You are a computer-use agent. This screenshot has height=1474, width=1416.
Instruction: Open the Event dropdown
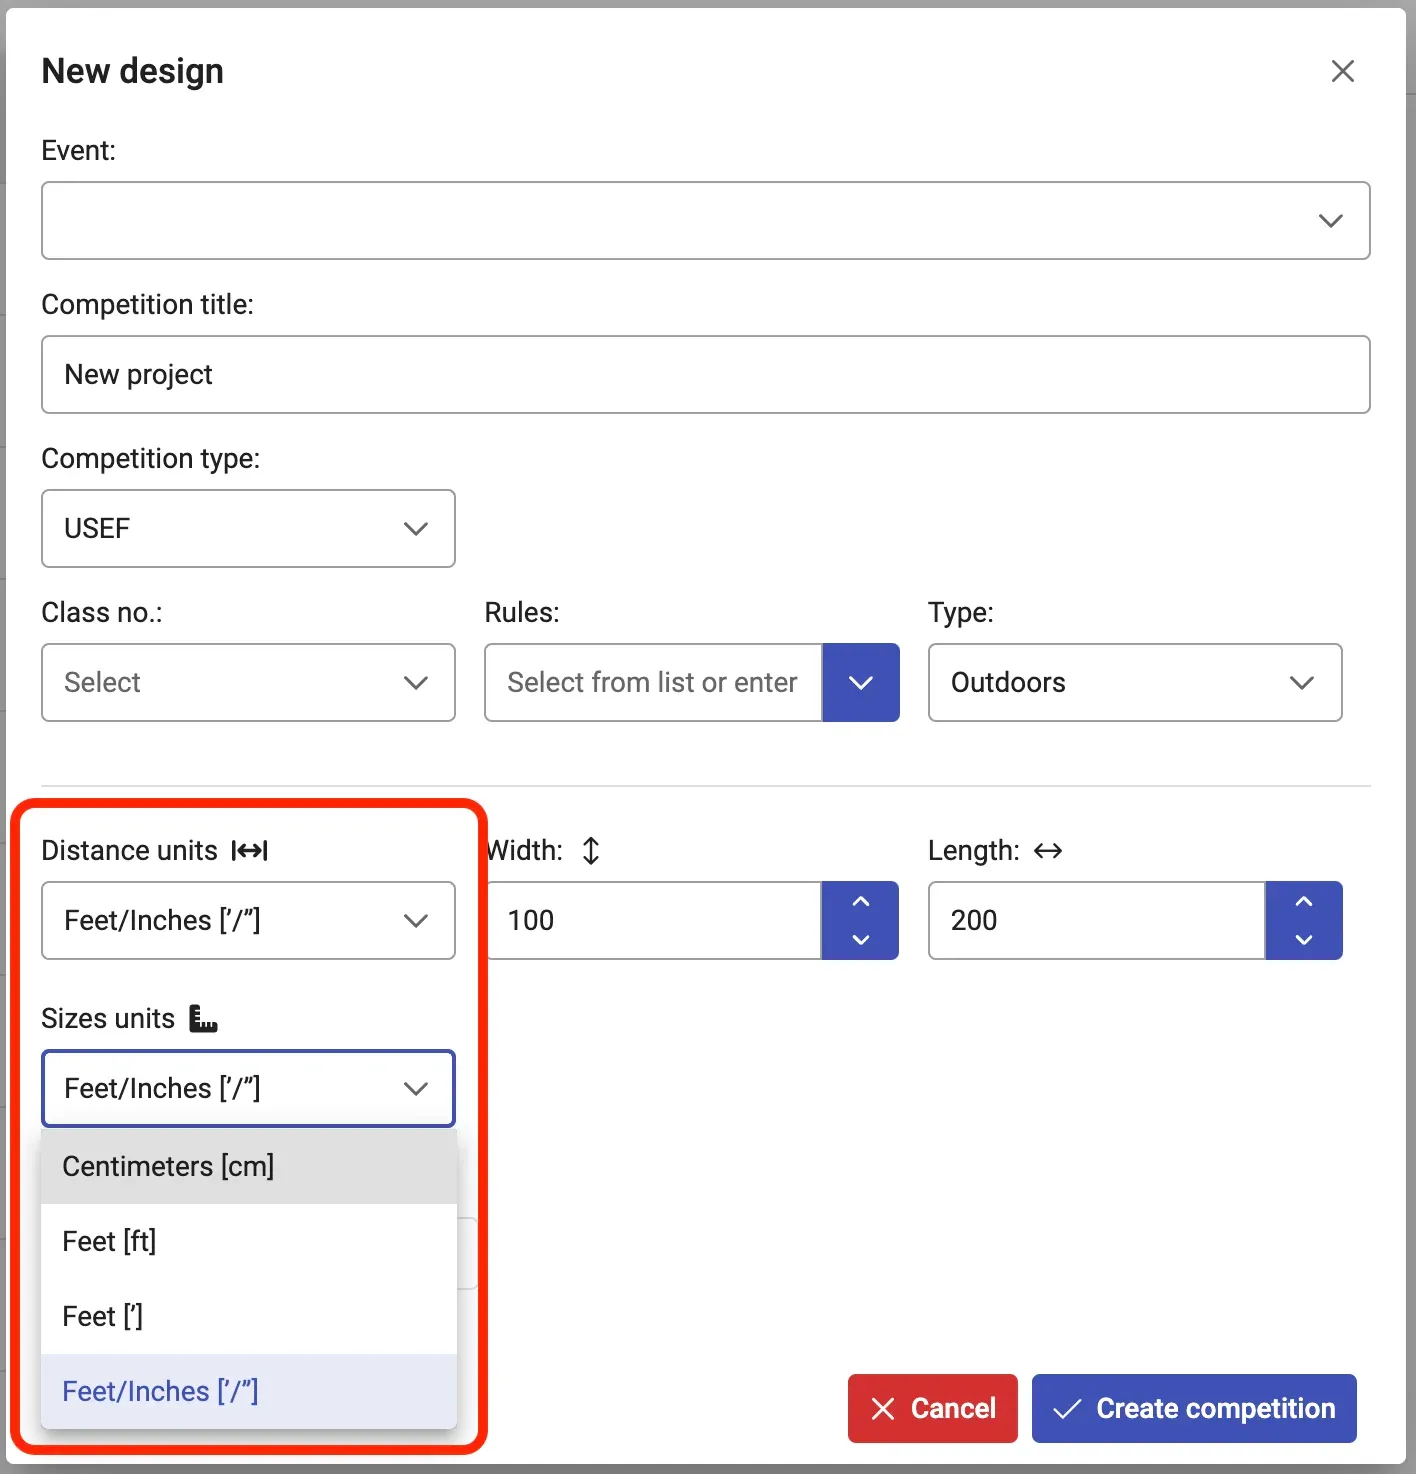[x=705, y=220]
